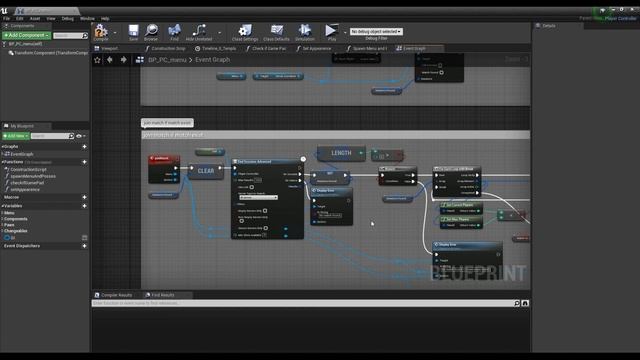
Task: Open Find in blueprint tool
Action: [174, 32]
